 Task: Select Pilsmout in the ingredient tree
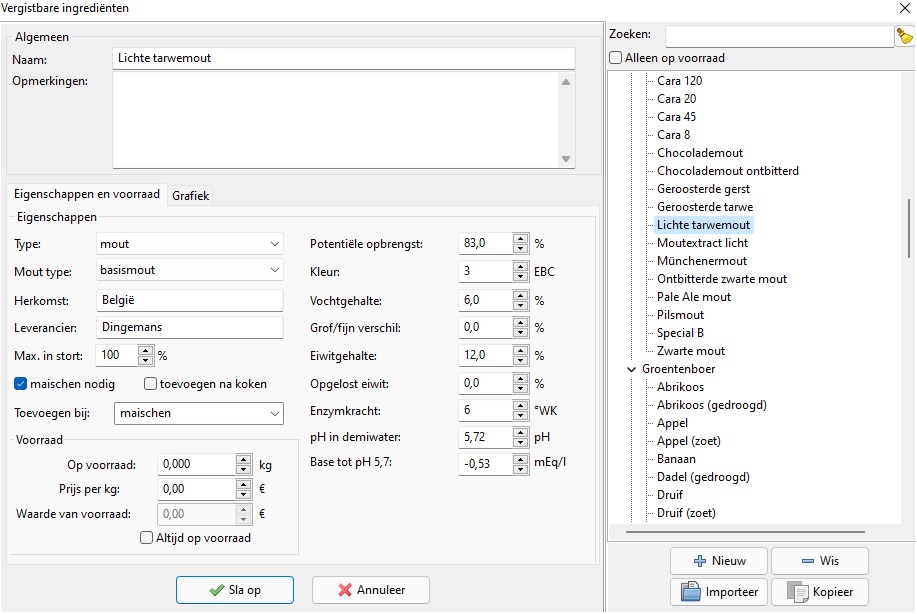[x=680, y=315]
